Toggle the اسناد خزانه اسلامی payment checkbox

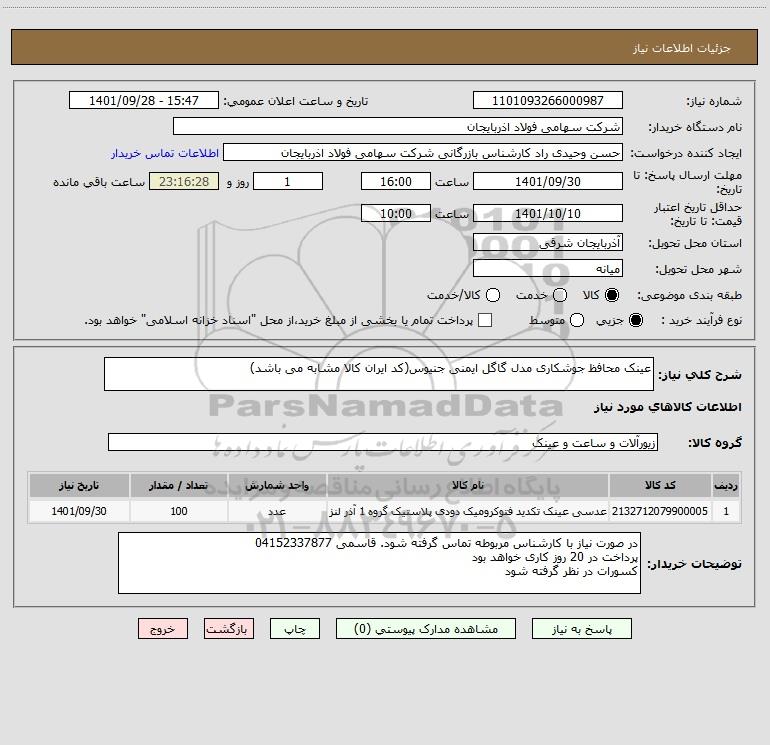pyautogui.click(x=485, y=320)
